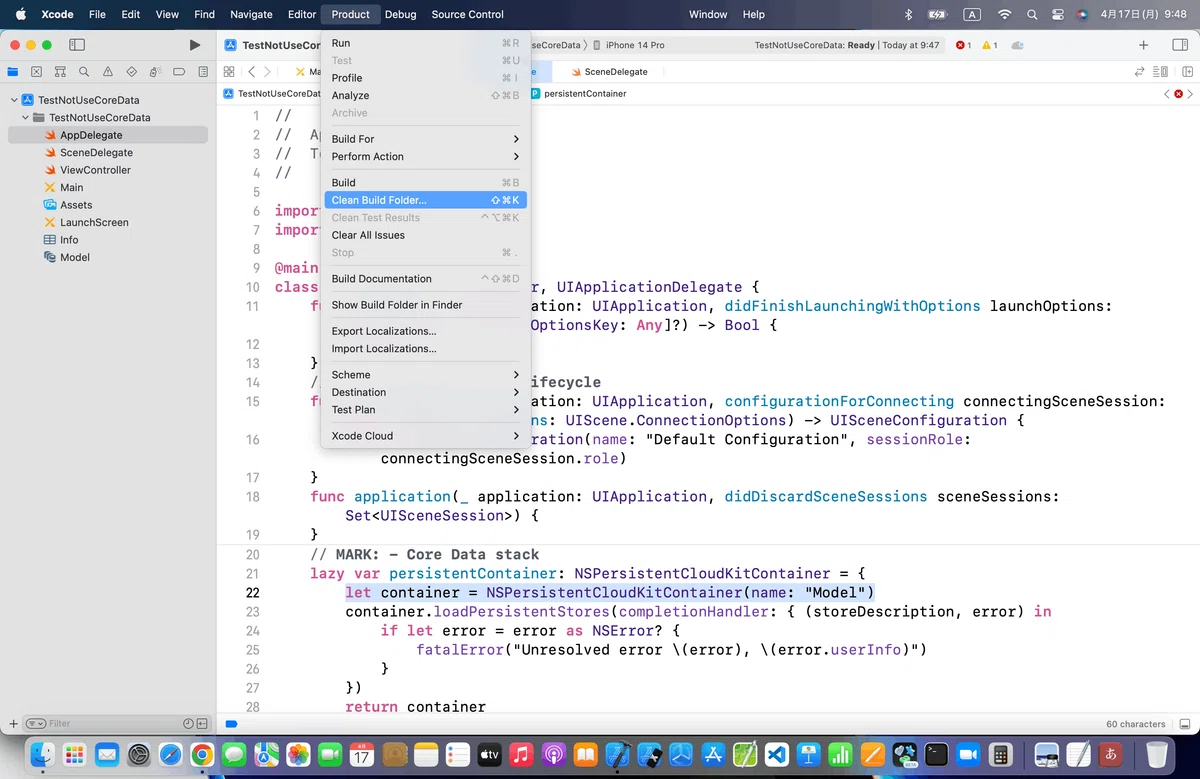Click persistentContainer in the jump bar

pyautogui.click(x=579, y=94)
